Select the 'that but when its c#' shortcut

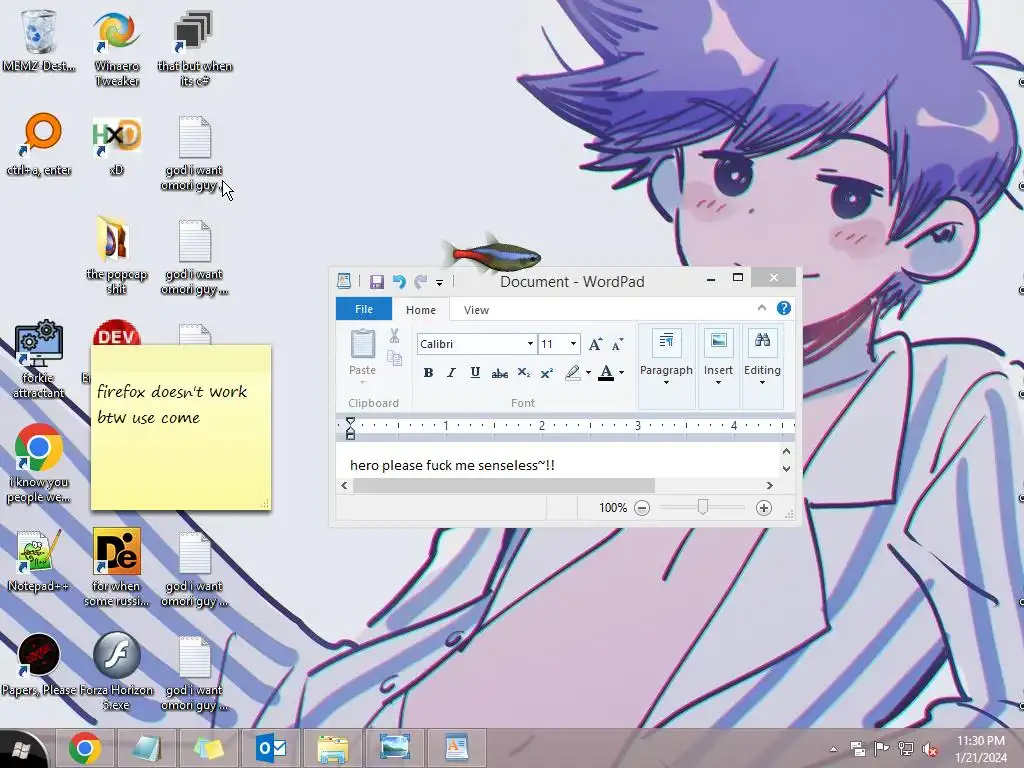pyautogui.click(x=194, y=48)
